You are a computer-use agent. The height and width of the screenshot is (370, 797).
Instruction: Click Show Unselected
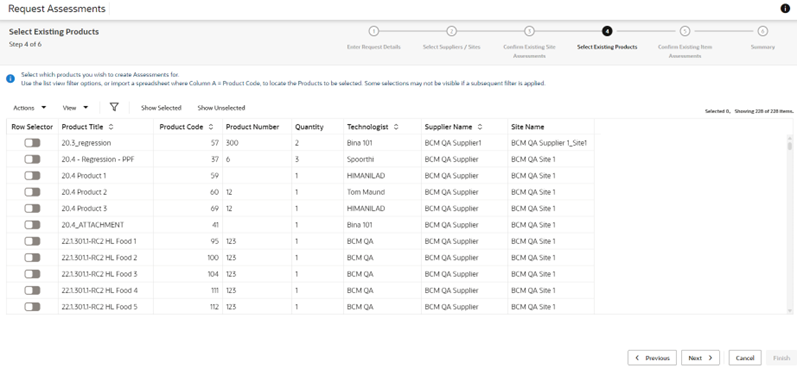[221, 108]
